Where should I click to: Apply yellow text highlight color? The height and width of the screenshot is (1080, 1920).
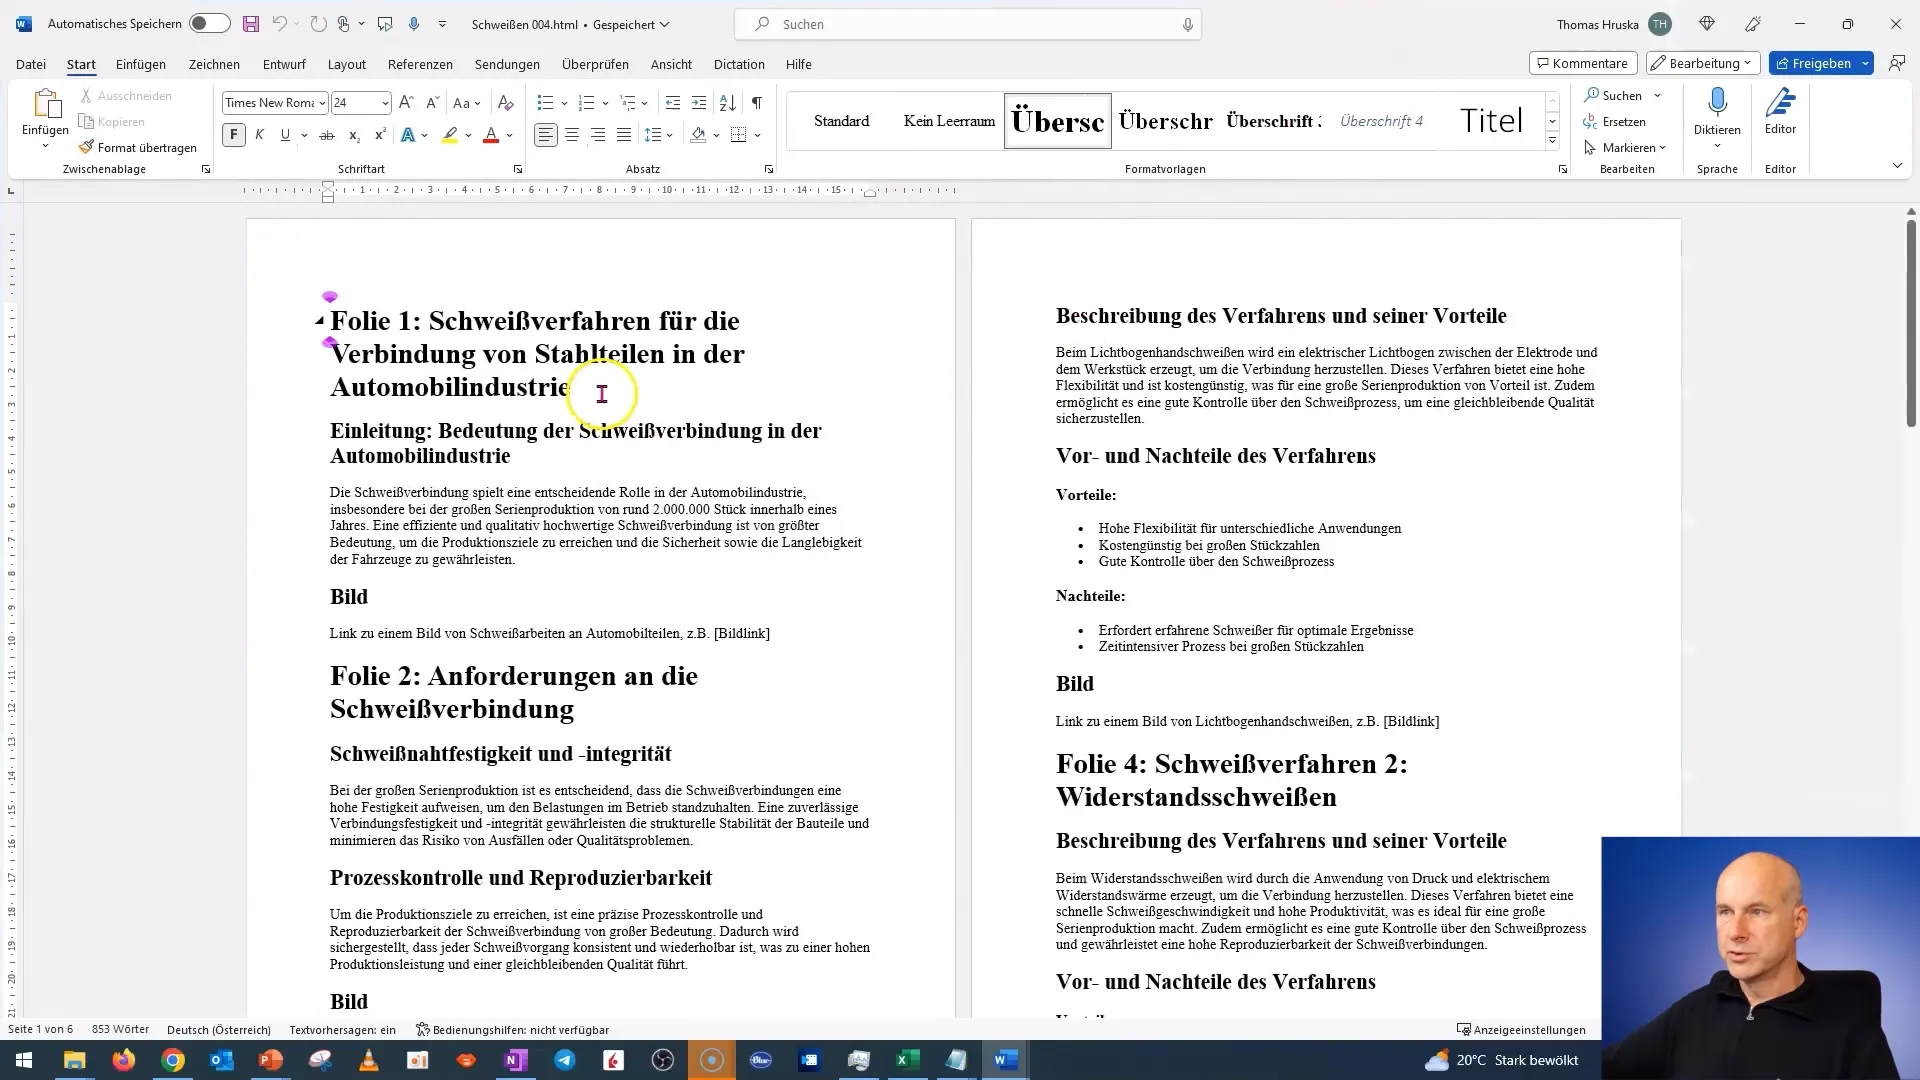tap(450, 135)
